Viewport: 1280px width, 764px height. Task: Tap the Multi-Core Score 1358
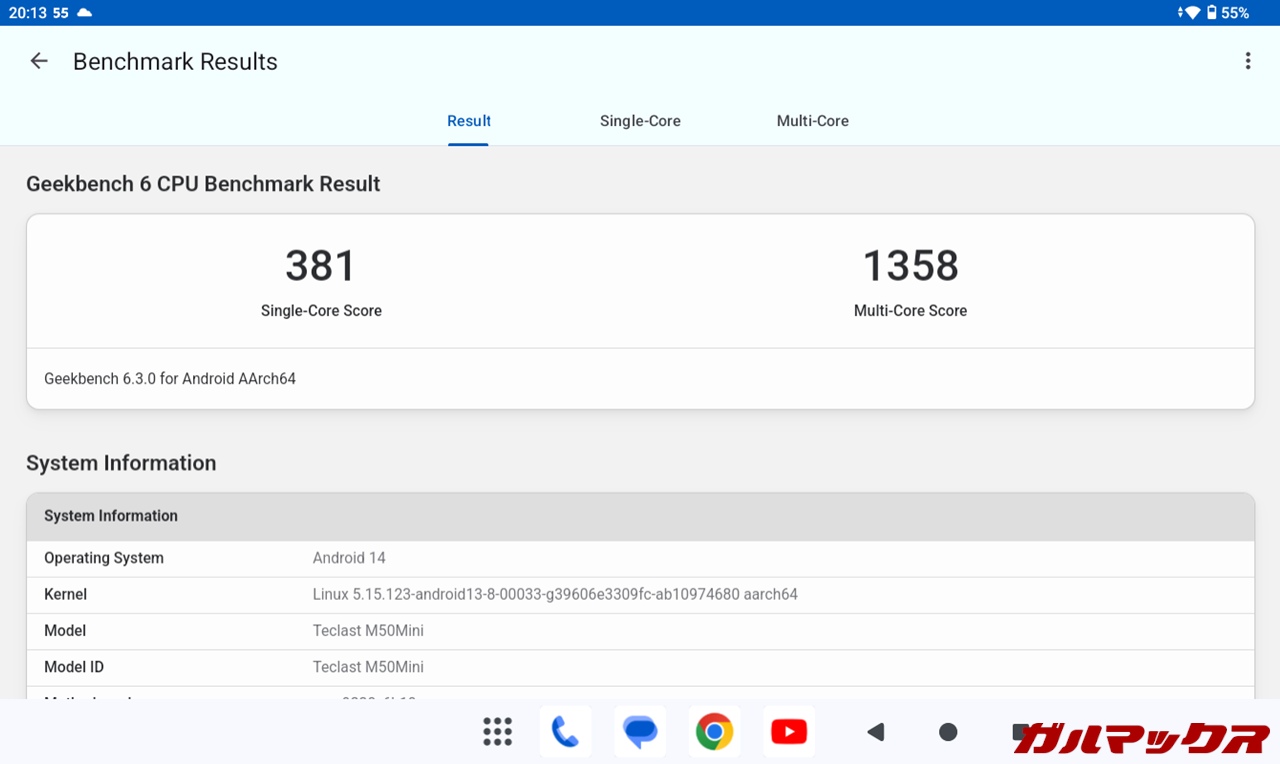point(910,266)
